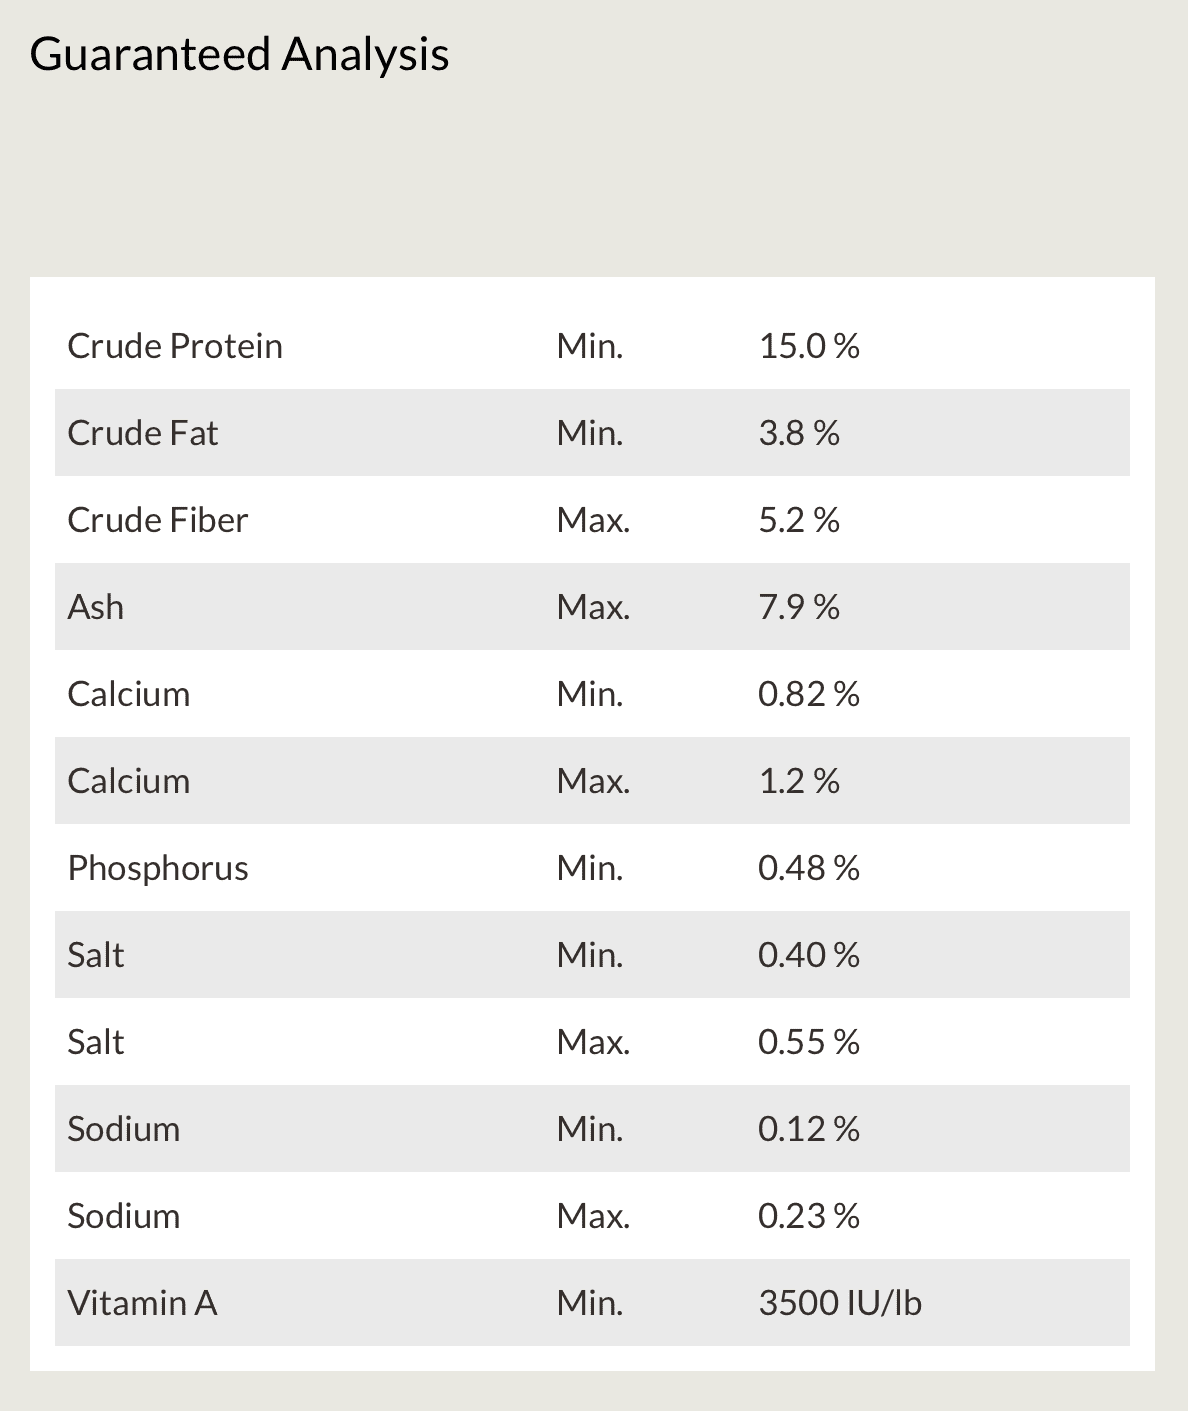This screenshot has height=1411, width=1188.
Task: Click the 5.2 % fiber value
Action: (x=799, y=520)
